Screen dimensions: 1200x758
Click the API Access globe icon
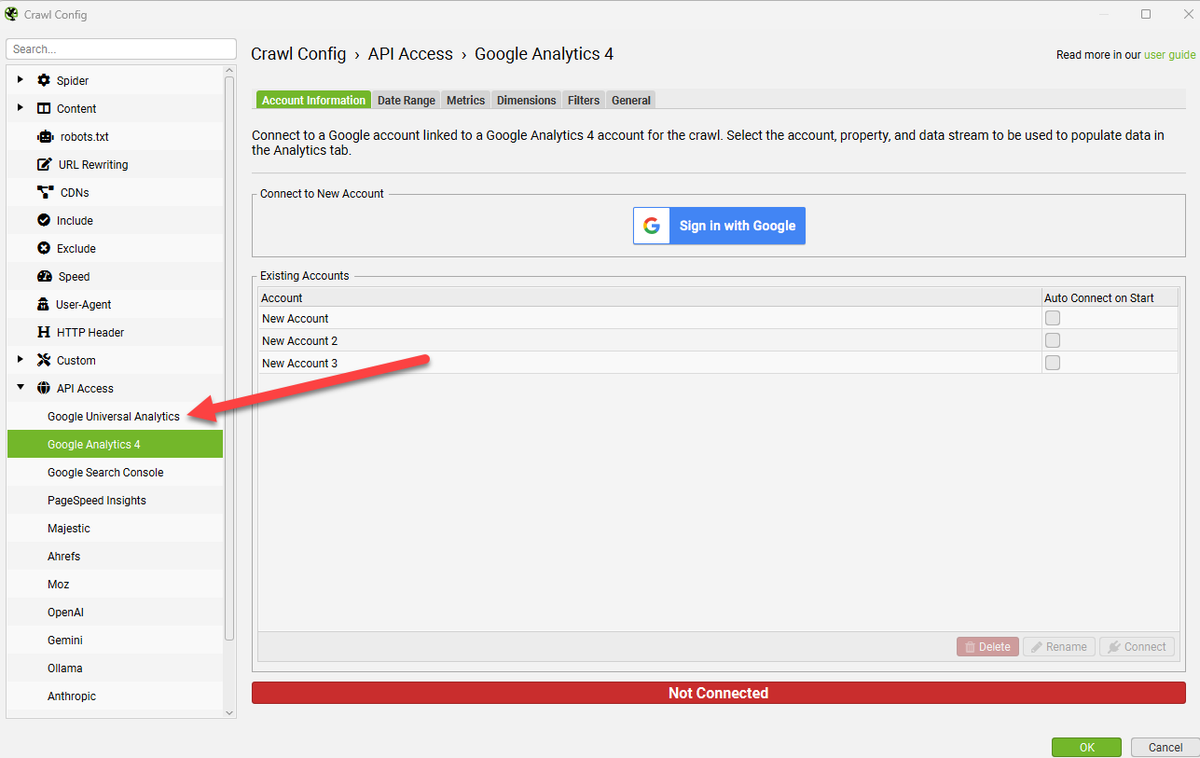44,388
